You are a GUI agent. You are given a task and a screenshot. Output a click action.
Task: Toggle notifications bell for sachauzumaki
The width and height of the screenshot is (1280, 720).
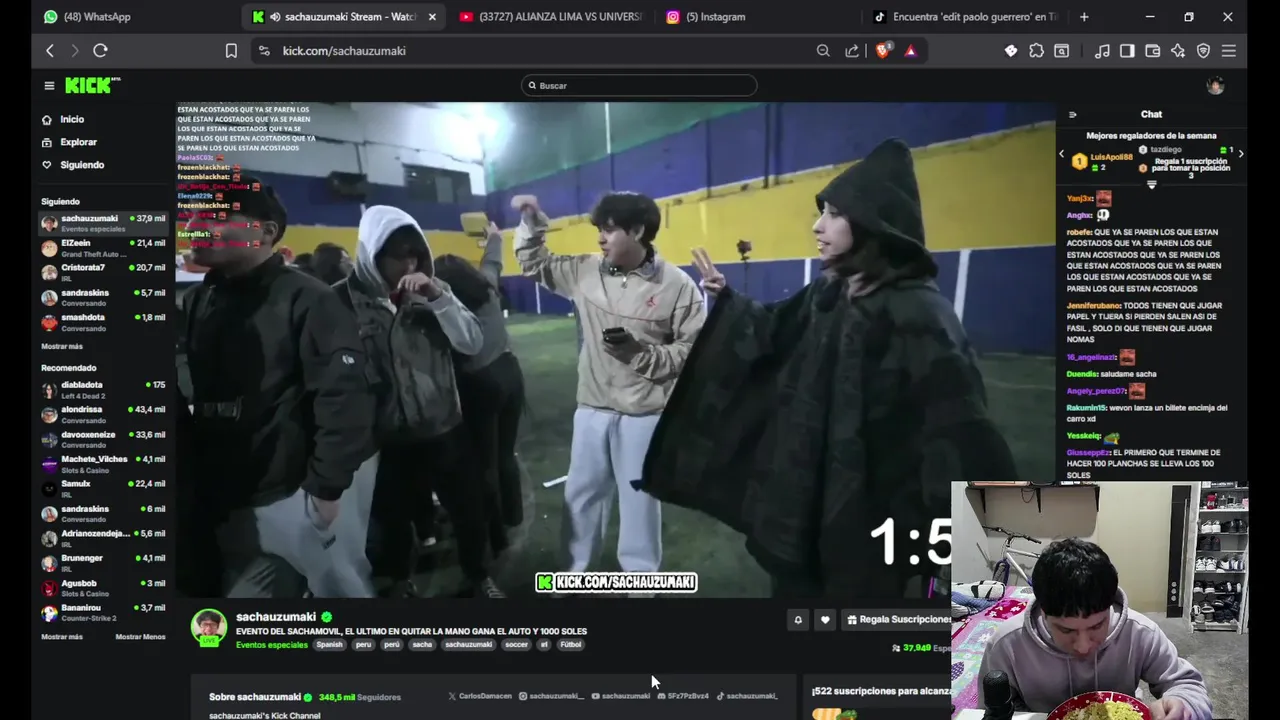coord(798,620)
